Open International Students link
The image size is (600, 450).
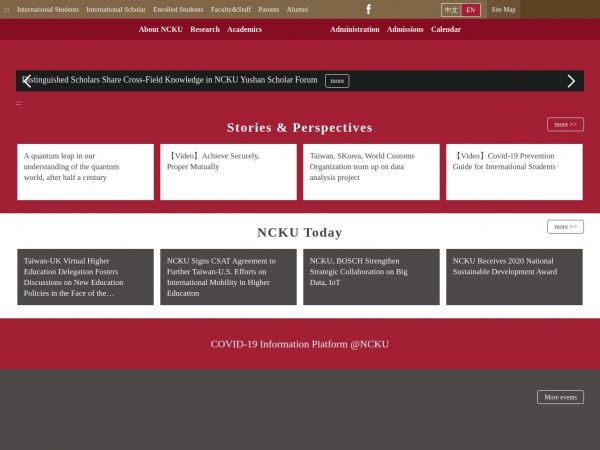[48, 10]
